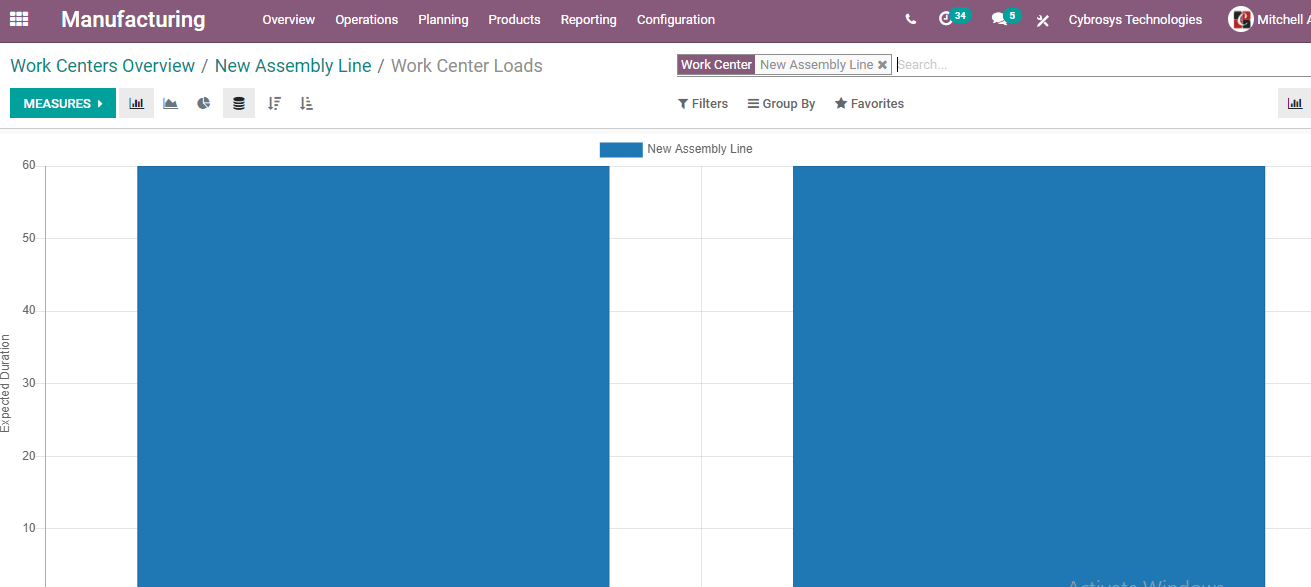Sort chart in descending order
Screen dimensions: 1311x587
[x=275, y=103]
